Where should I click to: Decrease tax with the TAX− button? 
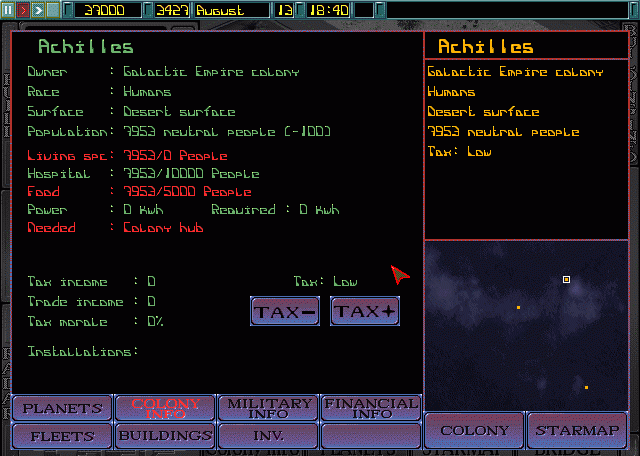pyautogui.click(x=284, y=311)
